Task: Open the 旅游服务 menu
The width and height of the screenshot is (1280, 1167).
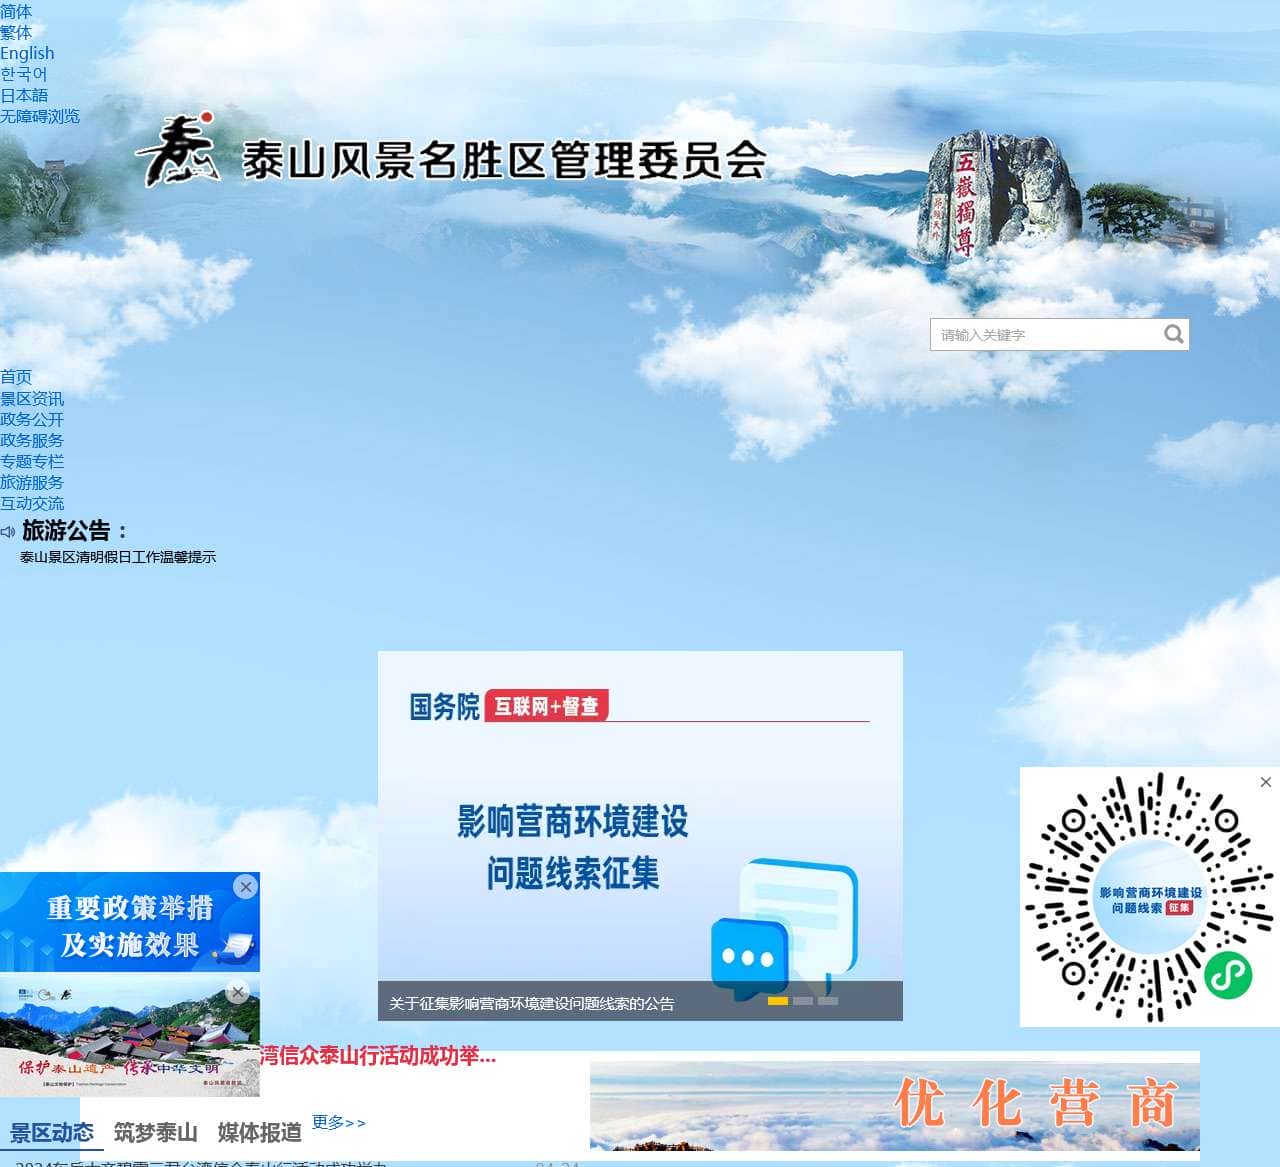Action: click(x=32, y=482)
